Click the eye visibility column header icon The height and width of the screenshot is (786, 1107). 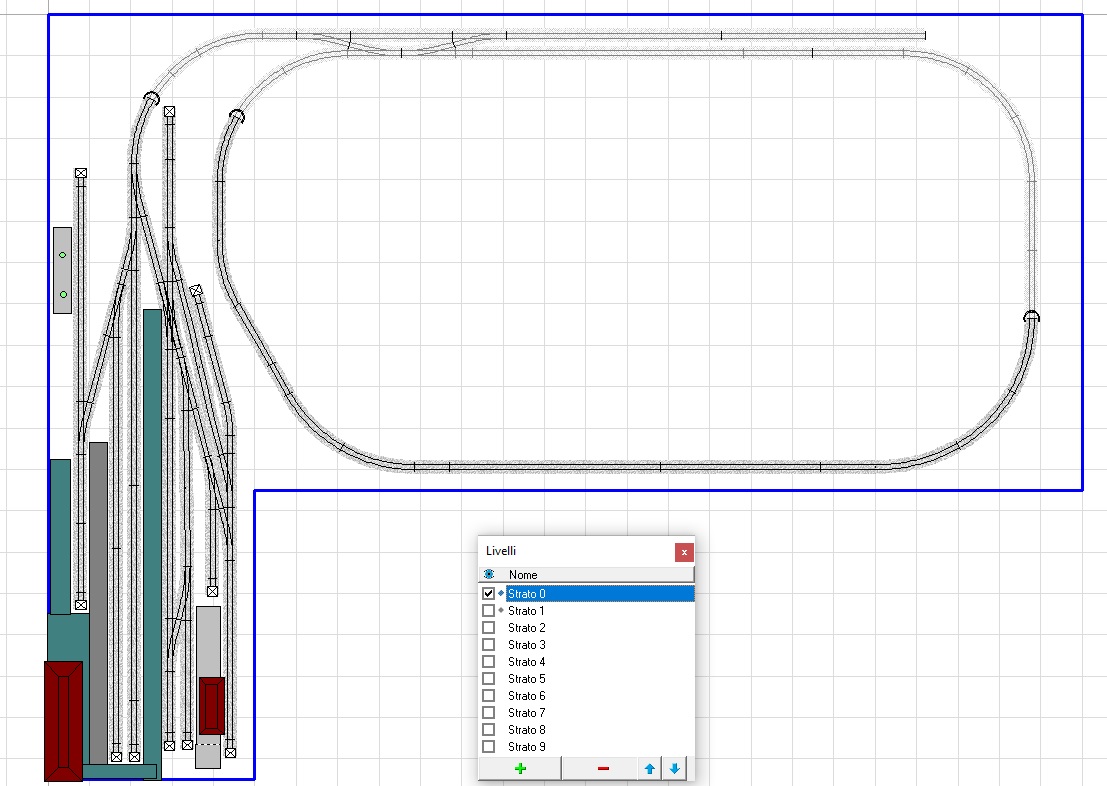click(x=489, y=574)
